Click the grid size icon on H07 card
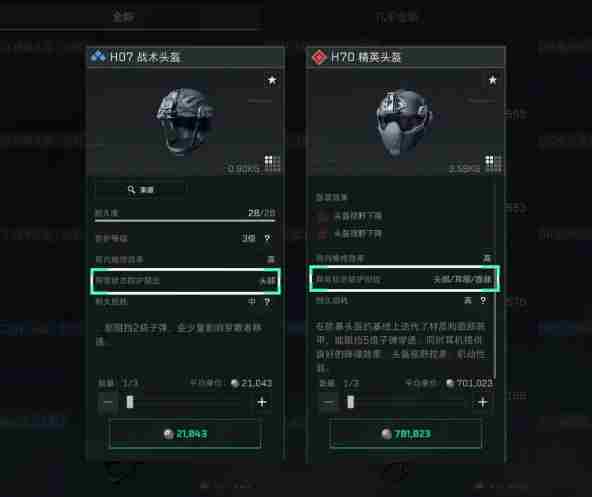 click(x=272, y=164)
